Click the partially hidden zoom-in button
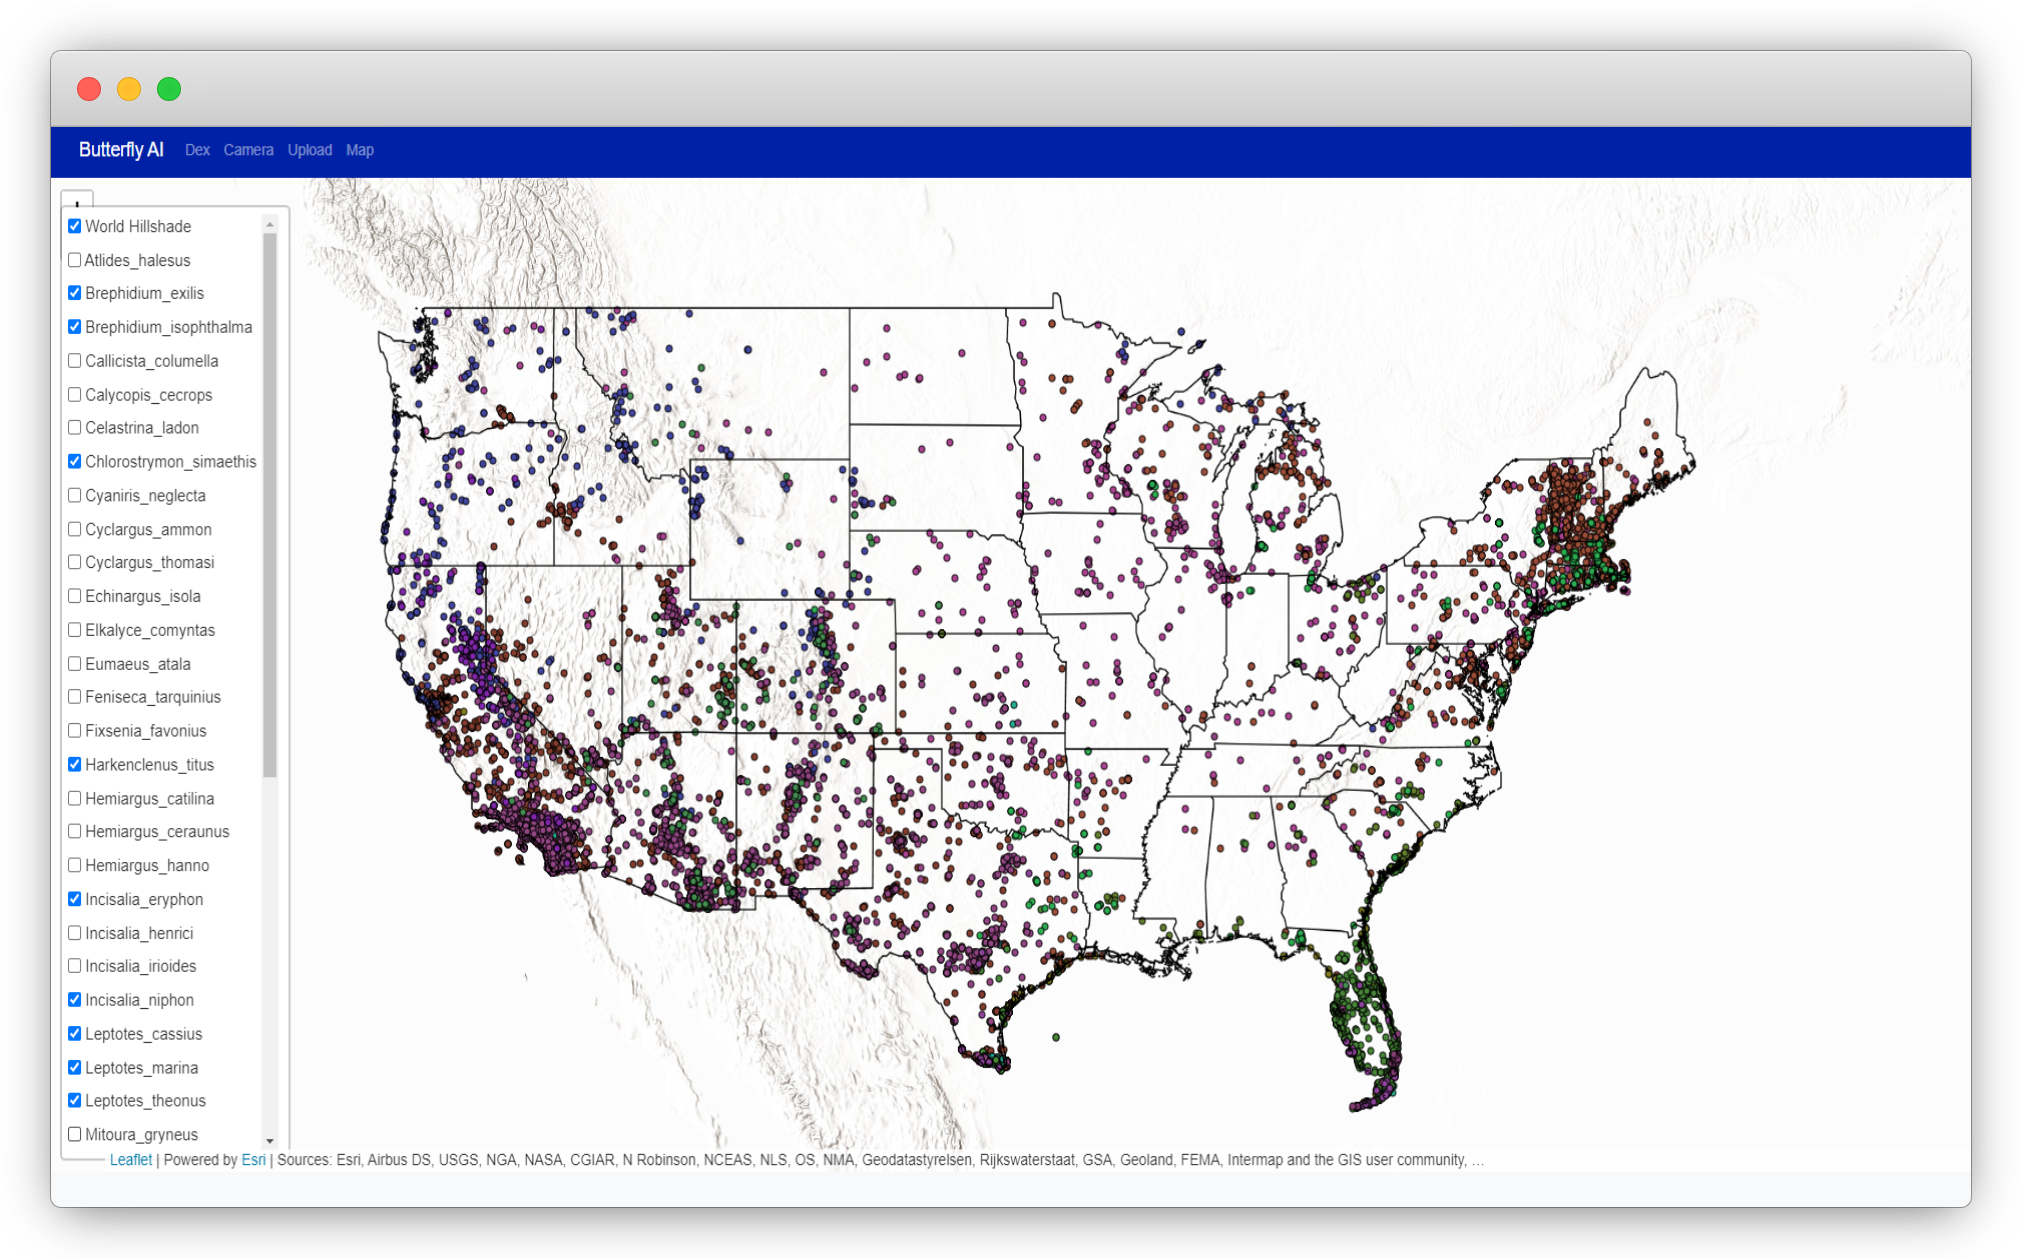The image size is (2022, 1258). pos(77,199)
